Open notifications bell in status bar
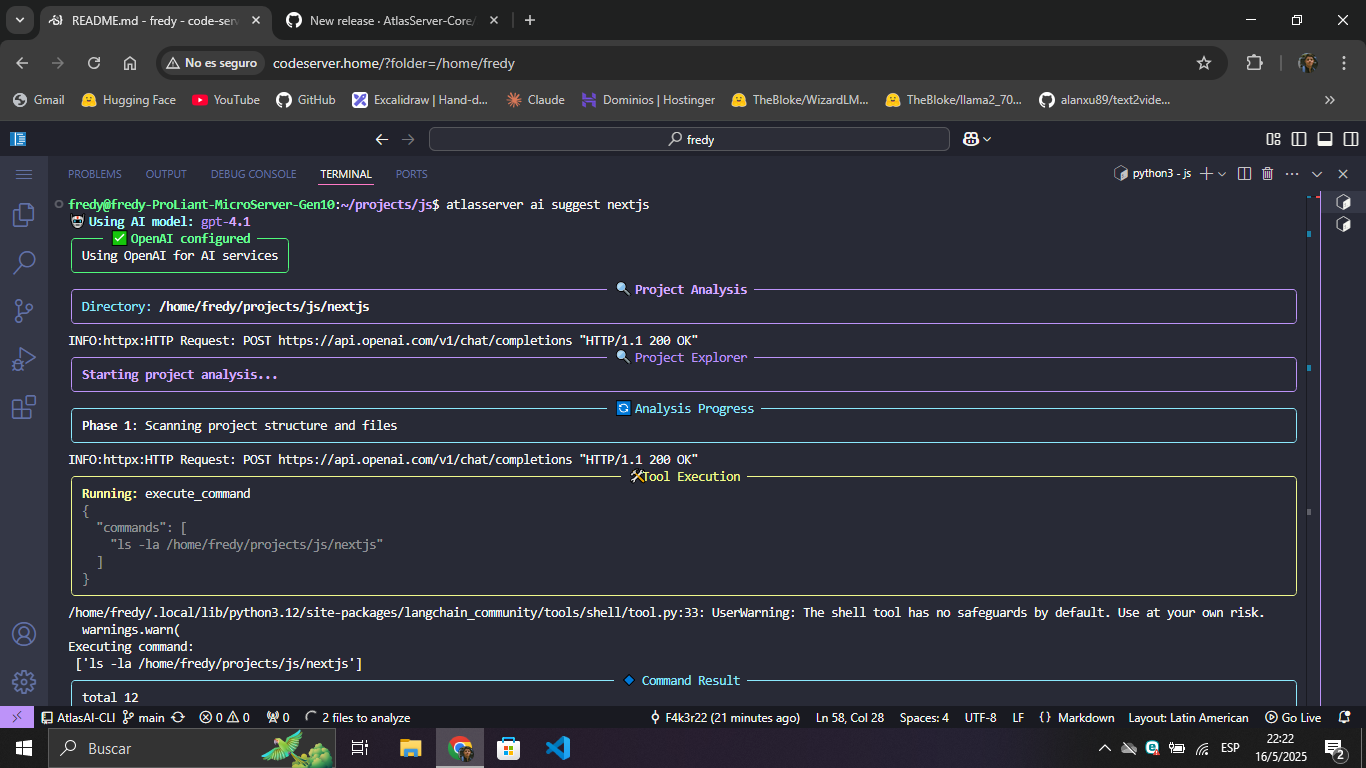 (x=1345, y=717)
